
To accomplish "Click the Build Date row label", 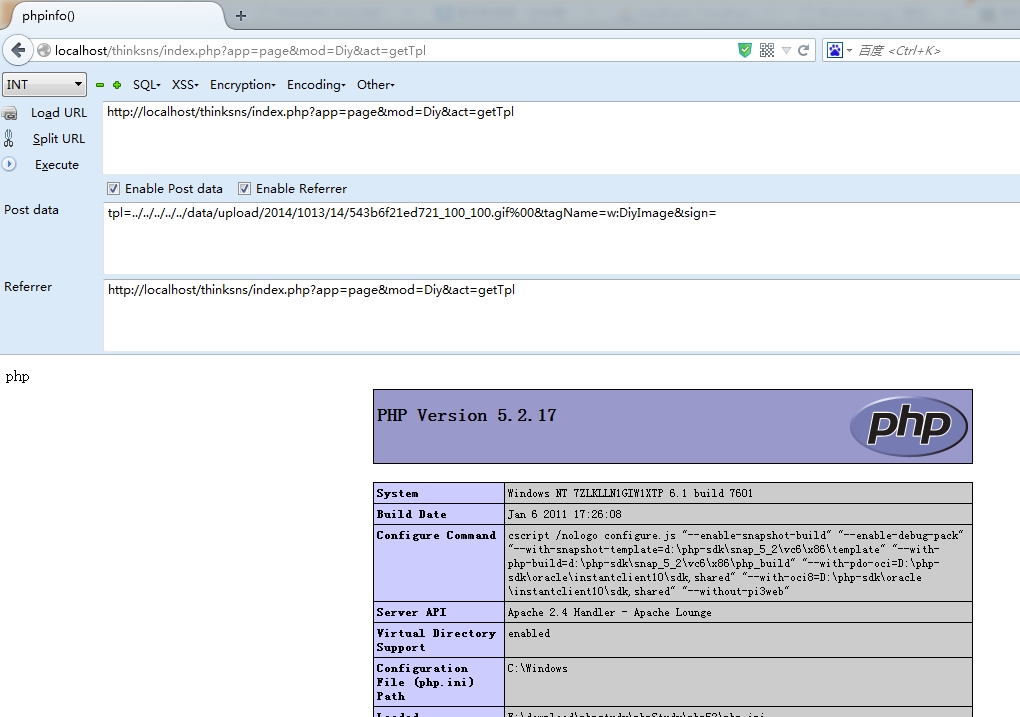I will (411, 514).
